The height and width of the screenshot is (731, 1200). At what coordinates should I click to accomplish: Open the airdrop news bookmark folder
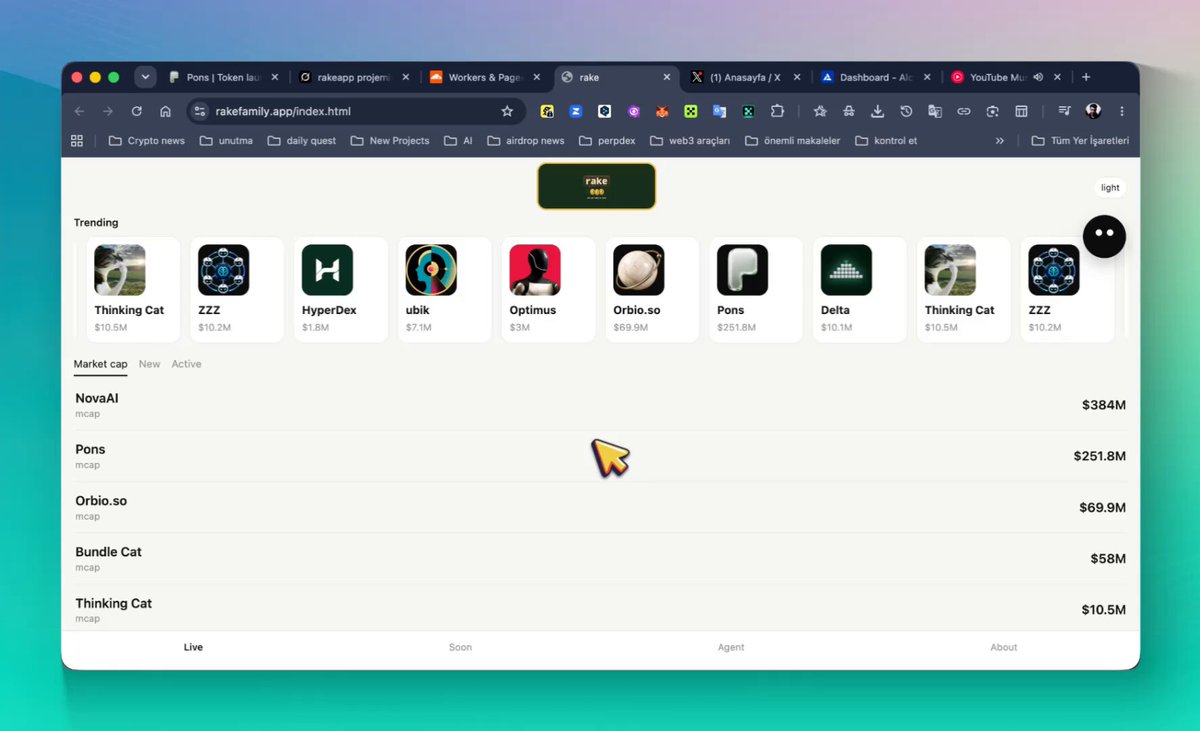click(526, 141)
